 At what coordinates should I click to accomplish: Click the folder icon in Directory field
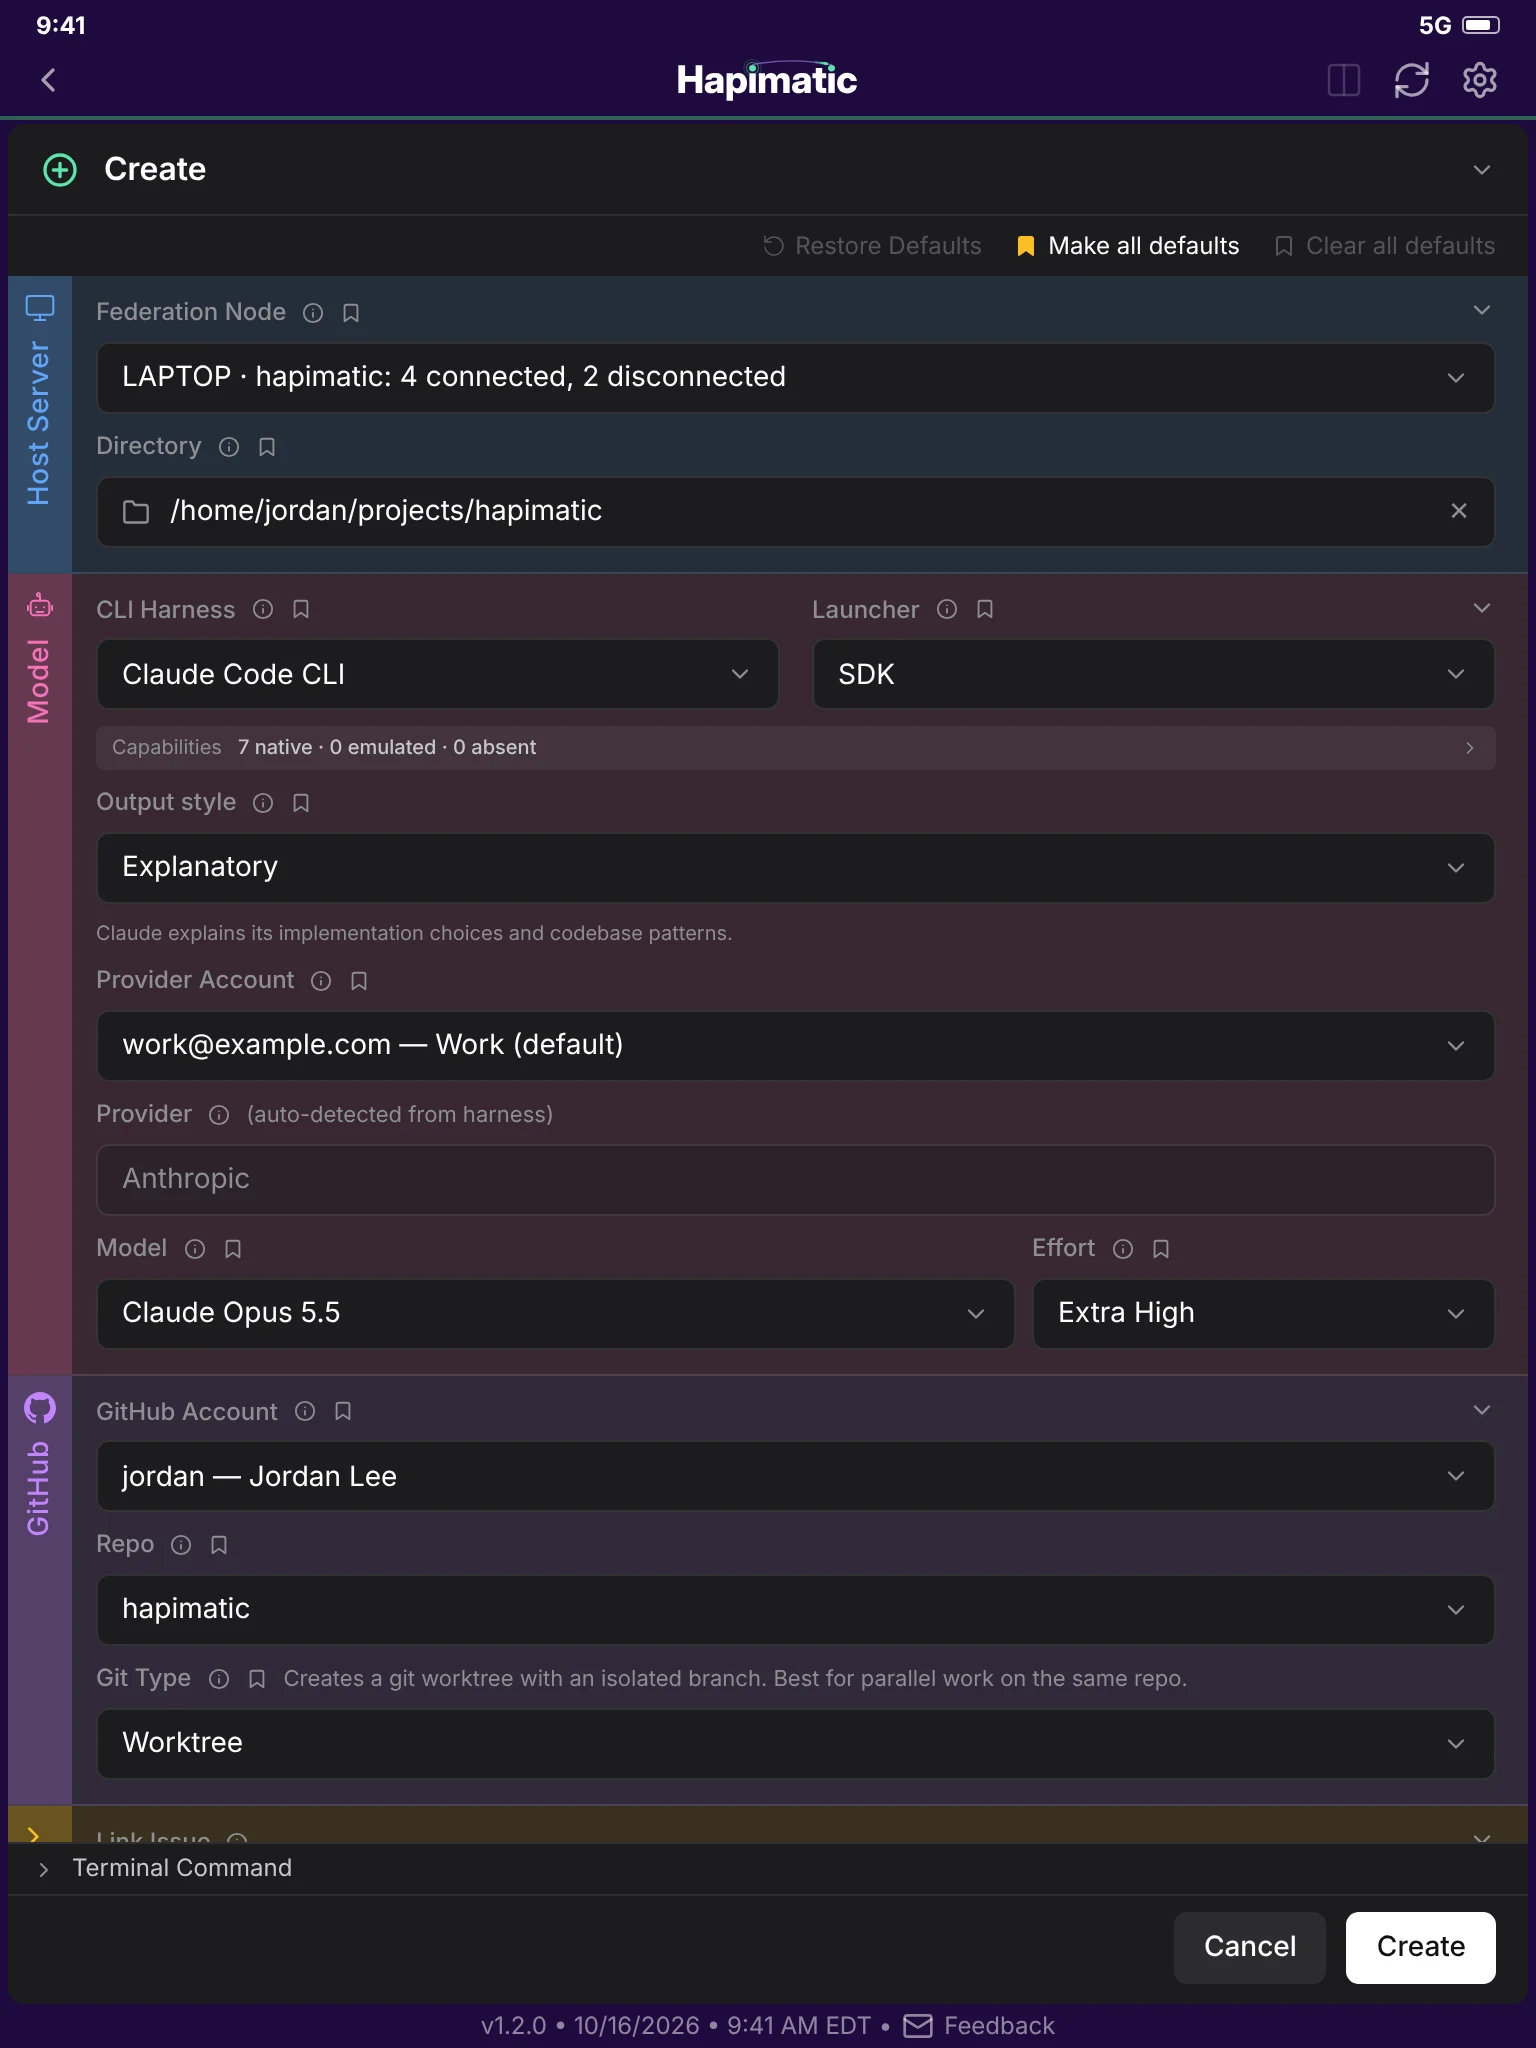136,512
